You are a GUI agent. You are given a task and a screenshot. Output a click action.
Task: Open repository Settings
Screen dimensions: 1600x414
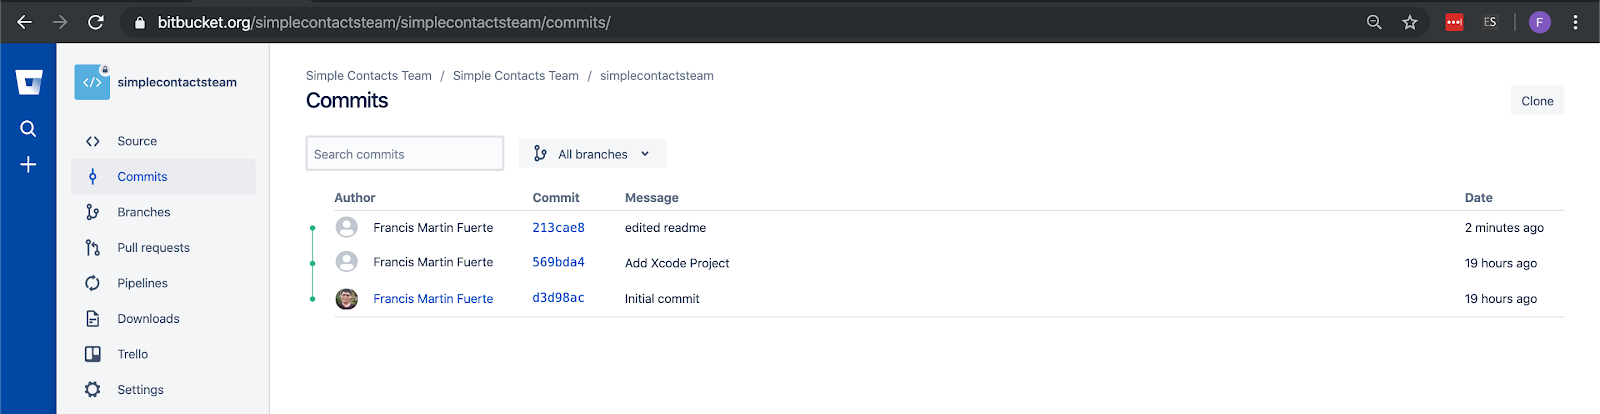(x=140, y=390)
